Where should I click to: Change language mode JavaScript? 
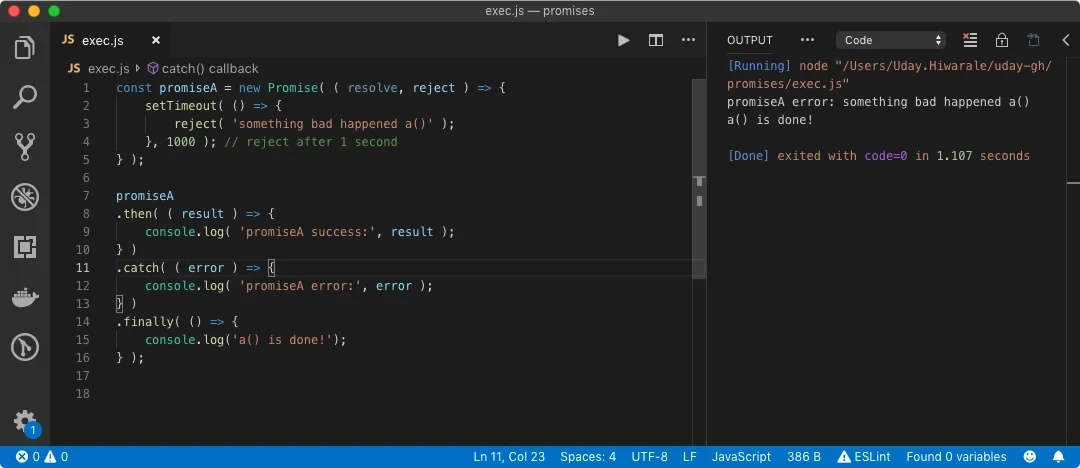741,456
